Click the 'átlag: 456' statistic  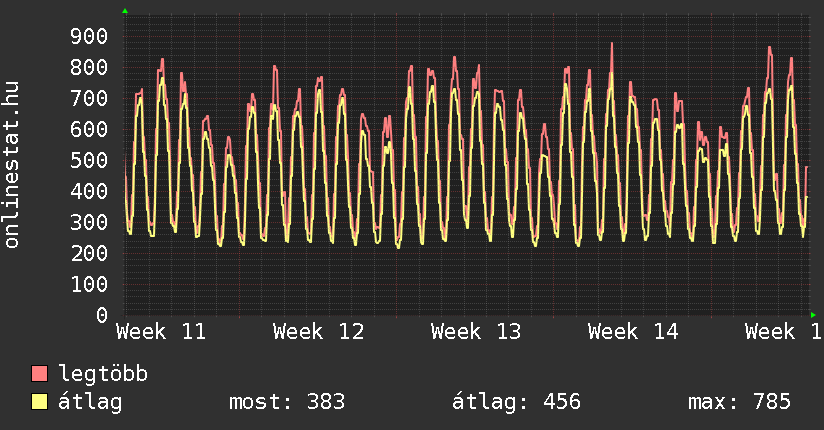pos(516,402)
